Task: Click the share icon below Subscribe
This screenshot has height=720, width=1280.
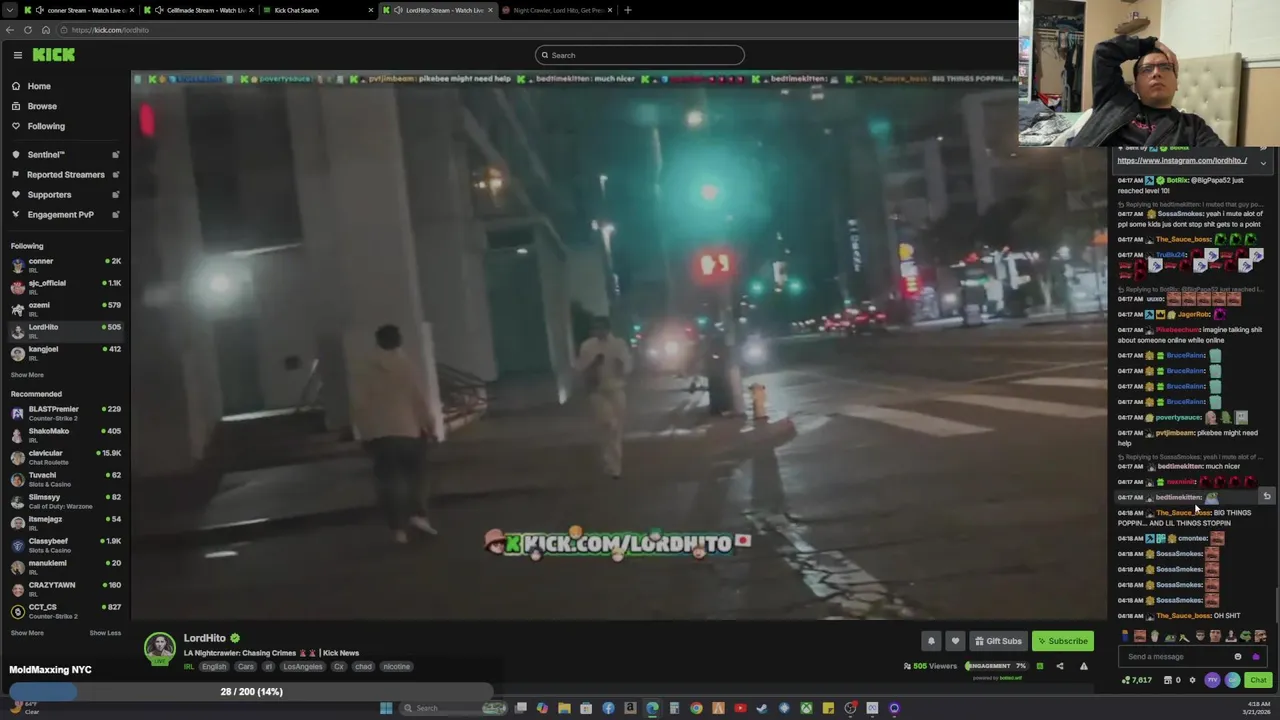Action: pos(1060,666)
